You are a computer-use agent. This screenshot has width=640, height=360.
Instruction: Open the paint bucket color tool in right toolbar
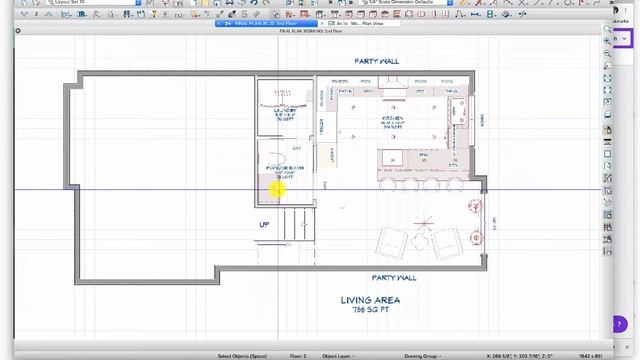(x=607, y=130)
